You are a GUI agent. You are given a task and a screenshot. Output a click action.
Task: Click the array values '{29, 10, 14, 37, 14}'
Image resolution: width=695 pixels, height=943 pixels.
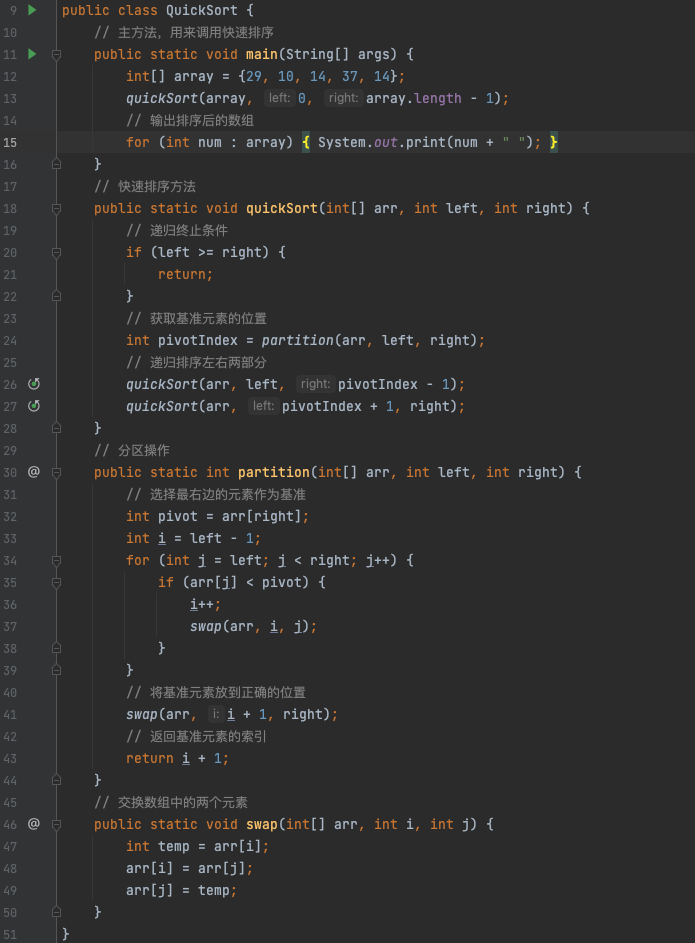click(x=317, y=76)
